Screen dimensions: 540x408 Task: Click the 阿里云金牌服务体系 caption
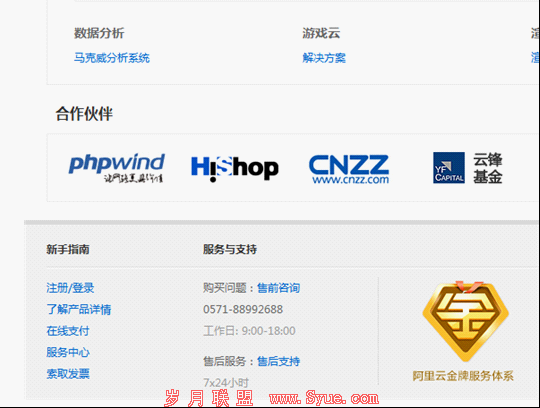pos(463,376)
